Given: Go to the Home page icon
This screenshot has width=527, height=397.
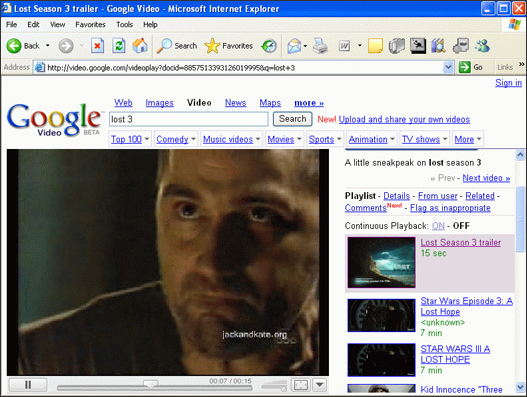Looking at the screenshot, I should coord(140,46).
